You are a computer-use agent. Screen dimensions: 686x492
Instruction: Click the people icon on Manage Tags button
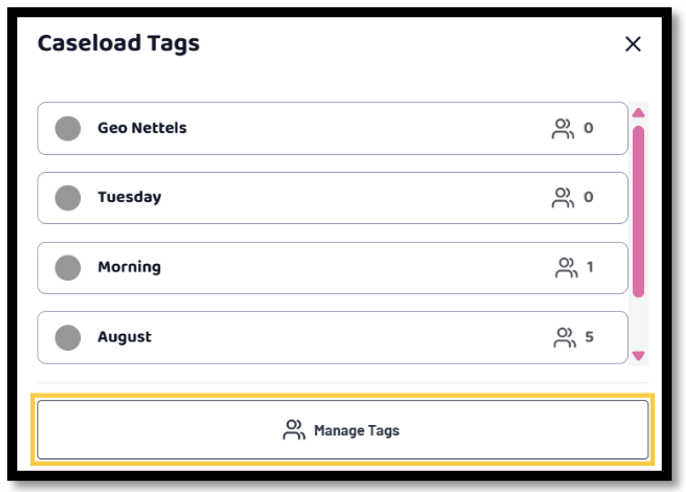(x=294, y=429)
